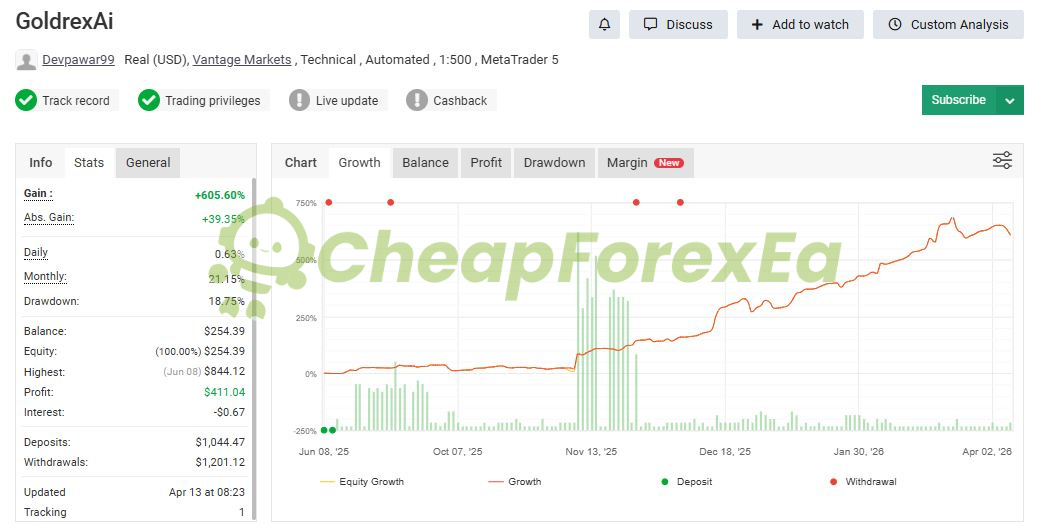Toggle Growth legend series
This screenshot has height=529, width=1050.
[515, 481]
